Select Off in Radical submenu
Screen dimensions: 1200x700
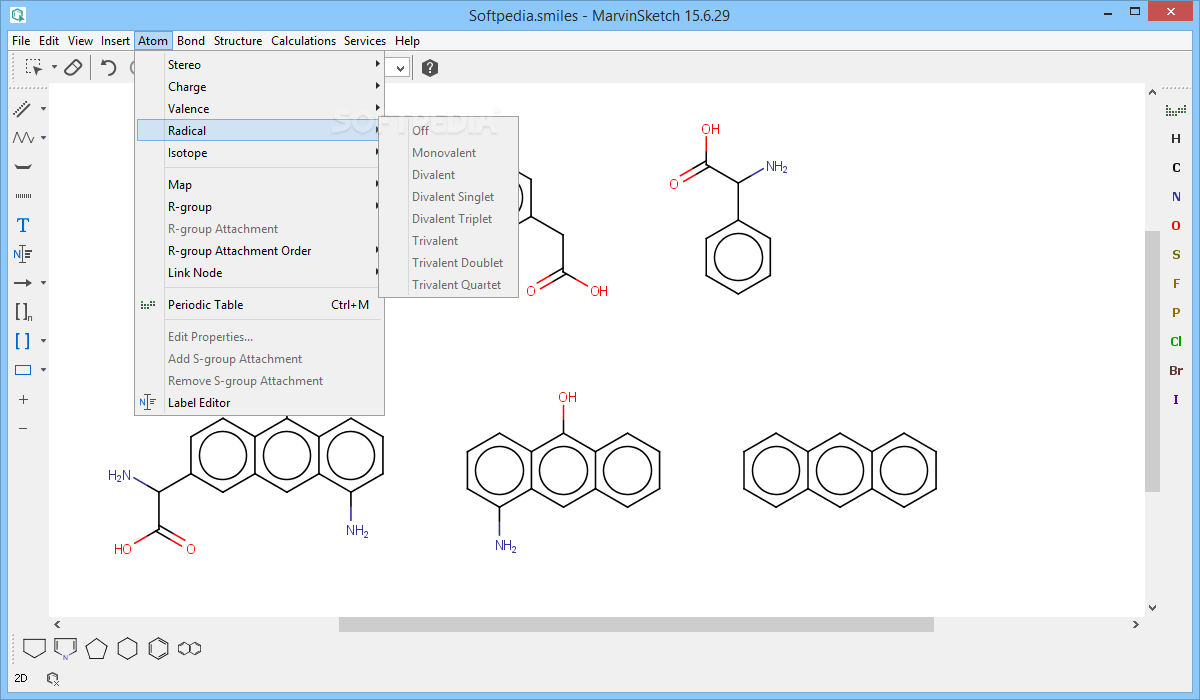449,131
